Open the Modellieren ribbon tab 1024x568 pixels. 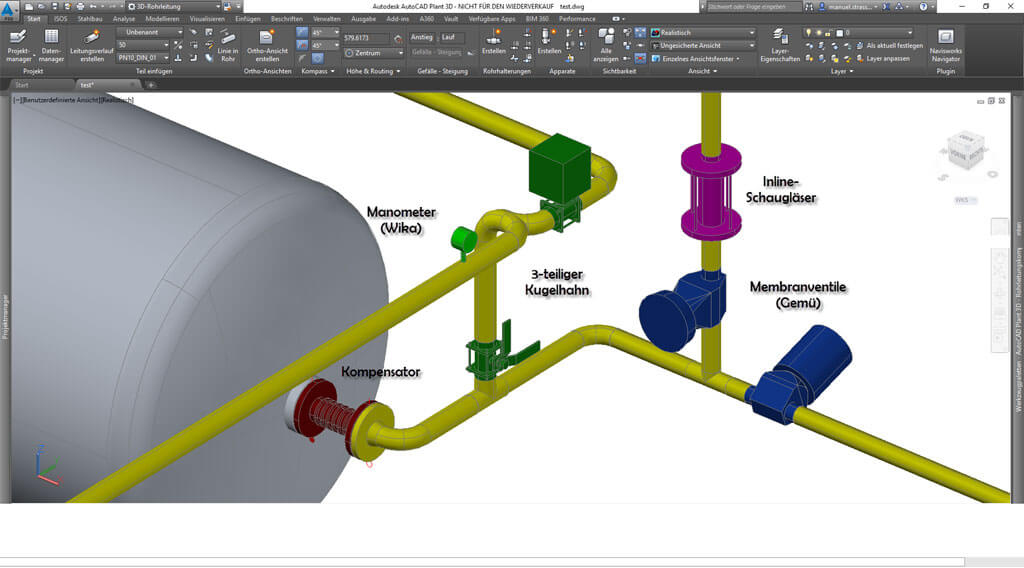[x=162, y=19]
